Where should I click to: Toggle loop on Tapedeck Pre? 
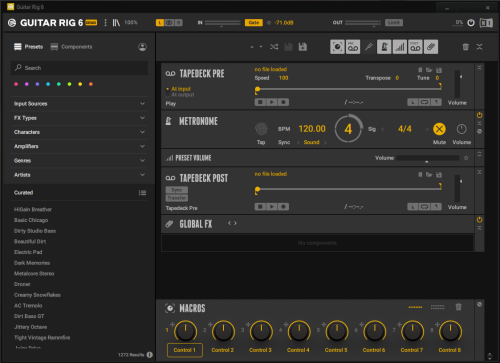tap(424, 102)
